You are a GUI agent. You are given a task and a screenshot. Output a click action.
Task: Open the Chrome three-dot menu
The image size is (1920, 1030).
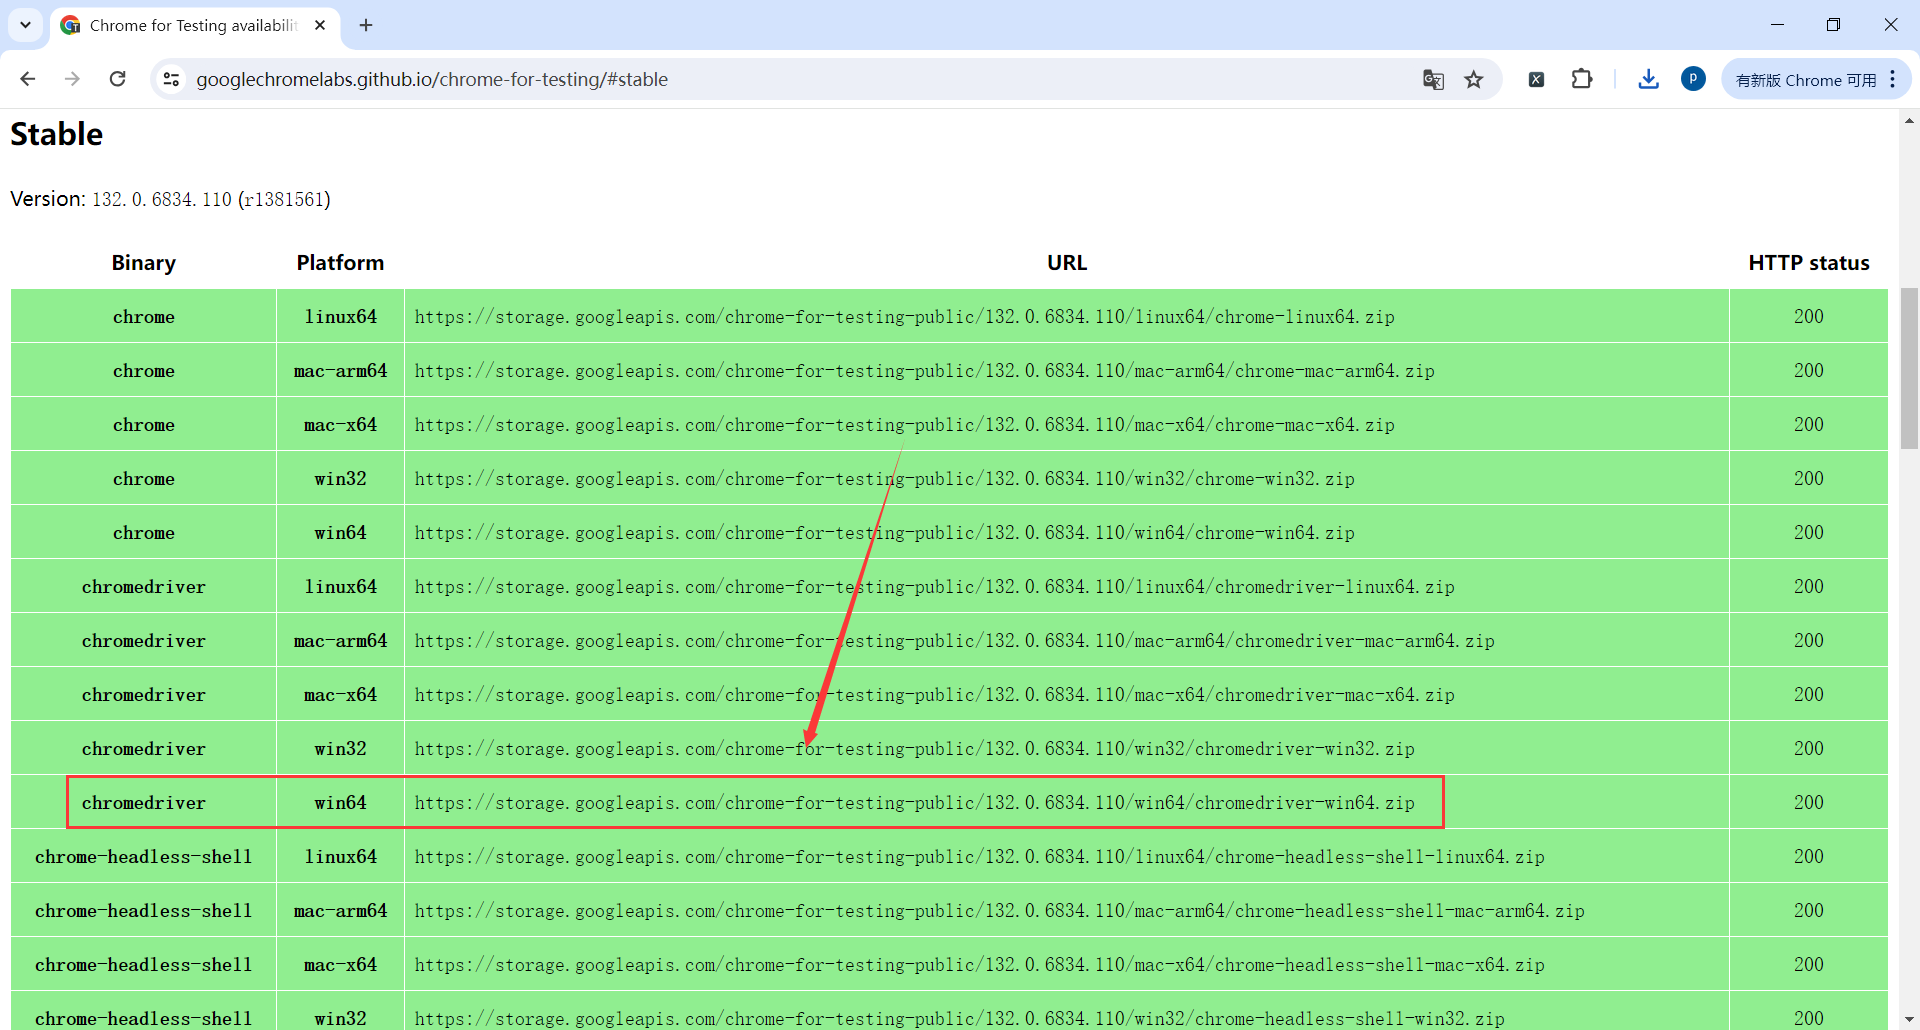(x=1893, y=79)
